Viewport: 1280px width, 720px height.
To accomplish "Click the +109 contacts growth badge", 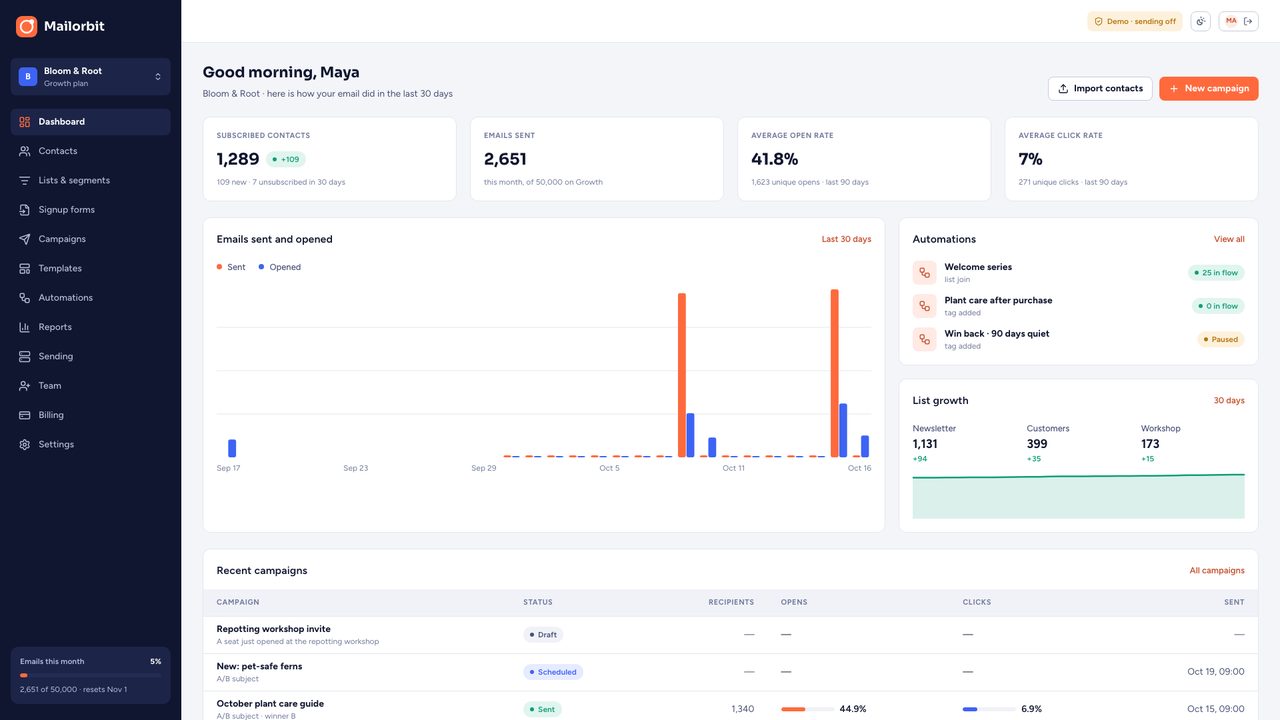I will point(286,159).
